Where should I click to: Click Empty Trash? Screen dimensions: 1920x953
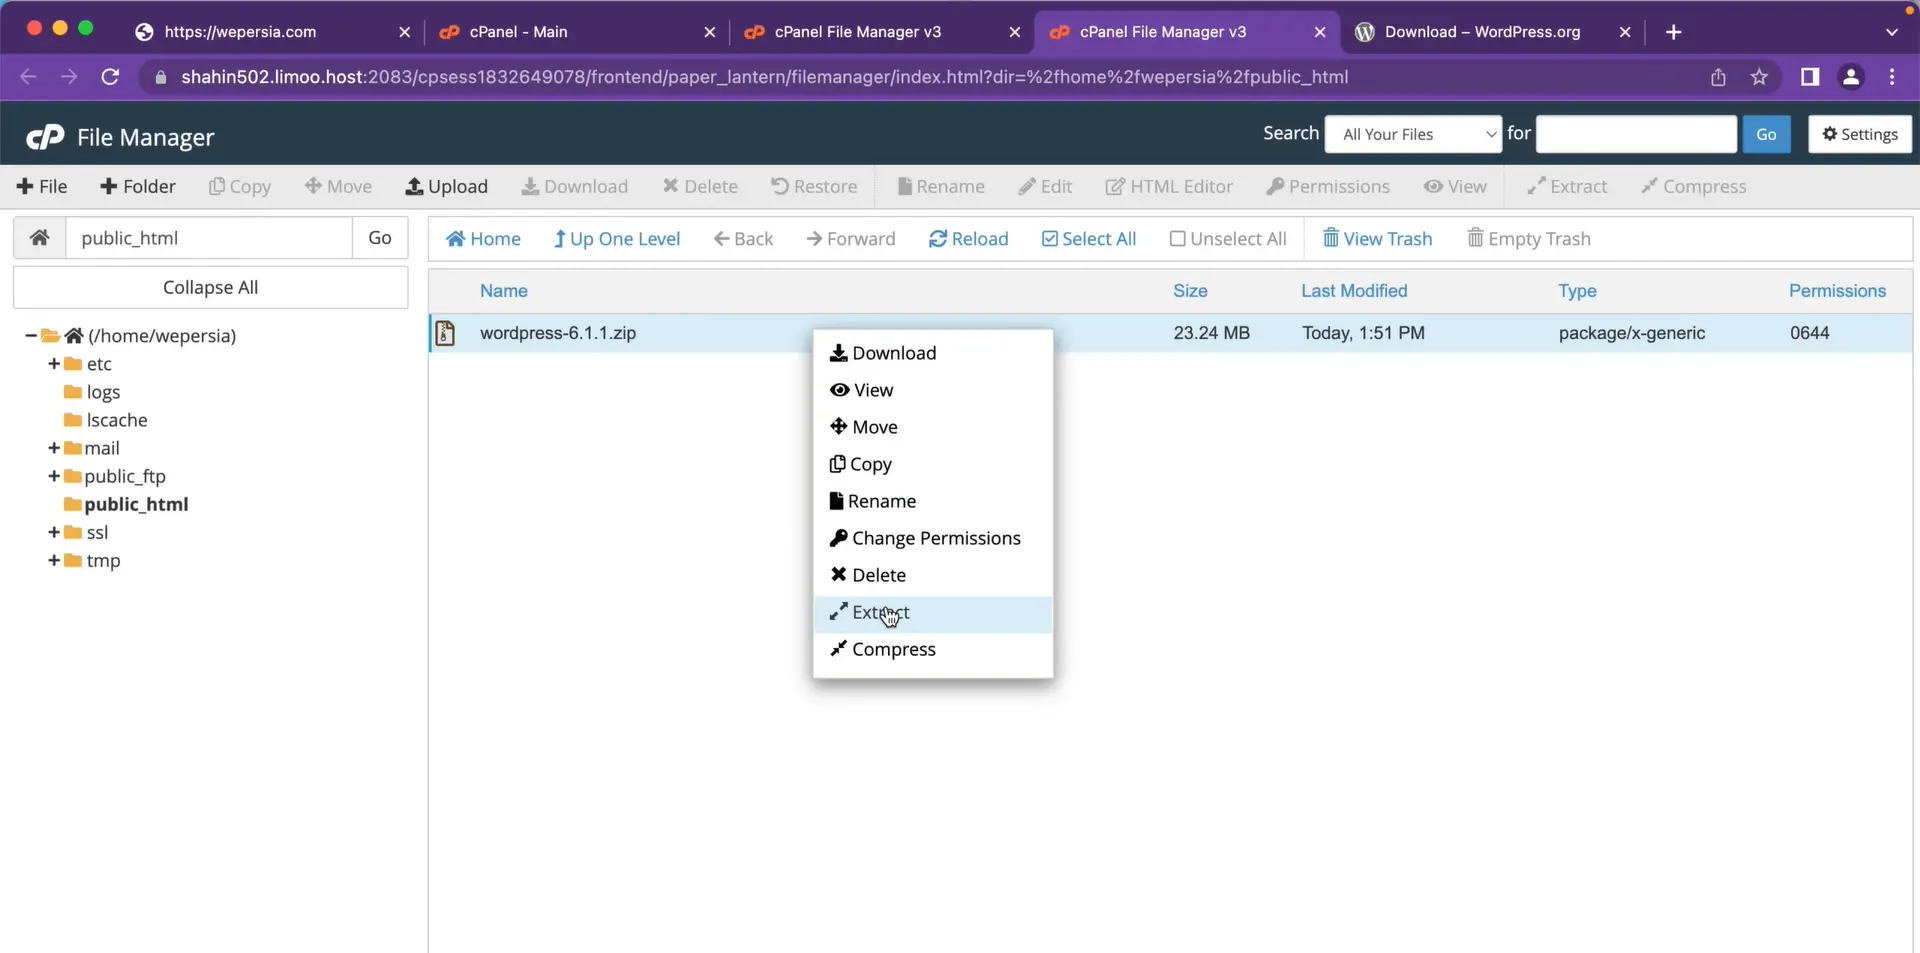pos(1528,239)
